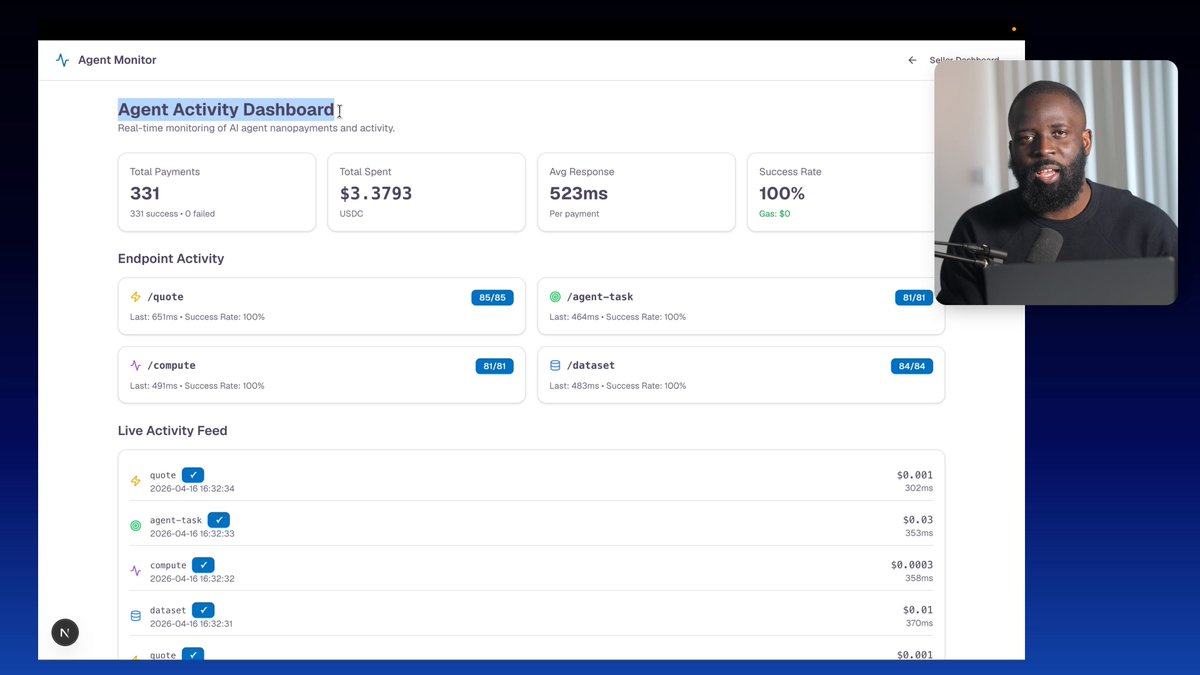The width and height of the screenshot is (1200, 675).
Task: Click the USDC label under Total Spent
Action: coord(352,214)
